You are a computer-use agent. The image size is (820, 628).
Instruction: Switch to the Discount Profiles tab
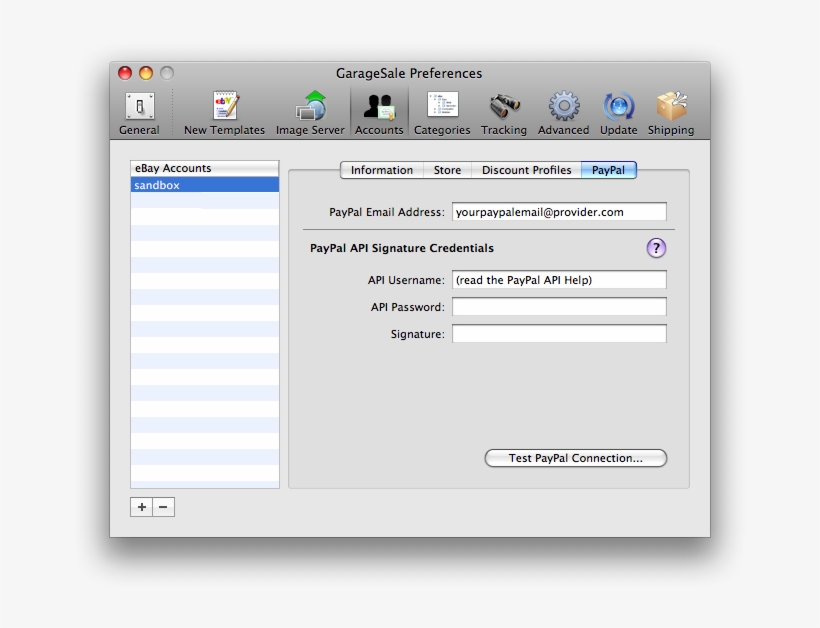click(x=527, y=170)
